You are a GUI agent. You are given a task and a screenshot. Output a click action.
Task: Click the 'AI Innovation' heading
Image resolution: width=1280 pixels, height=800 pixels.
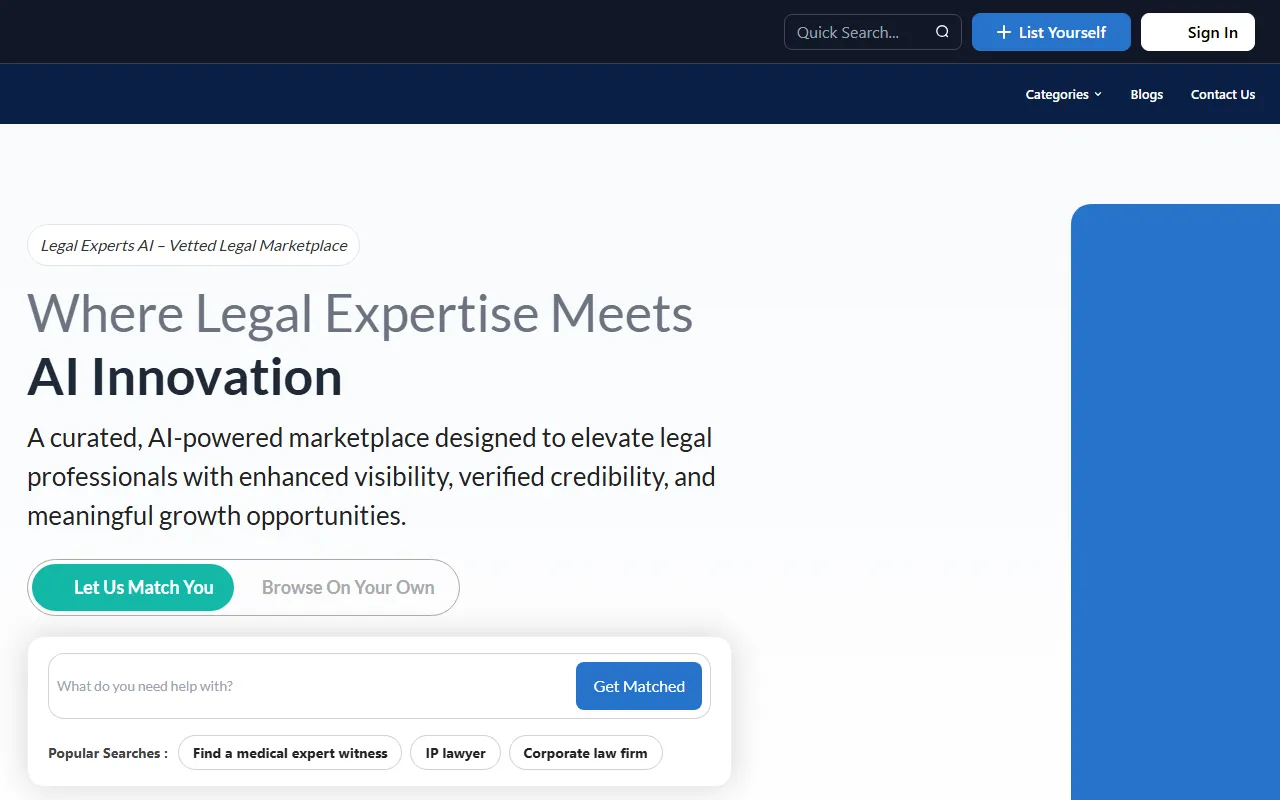(185, 377)
